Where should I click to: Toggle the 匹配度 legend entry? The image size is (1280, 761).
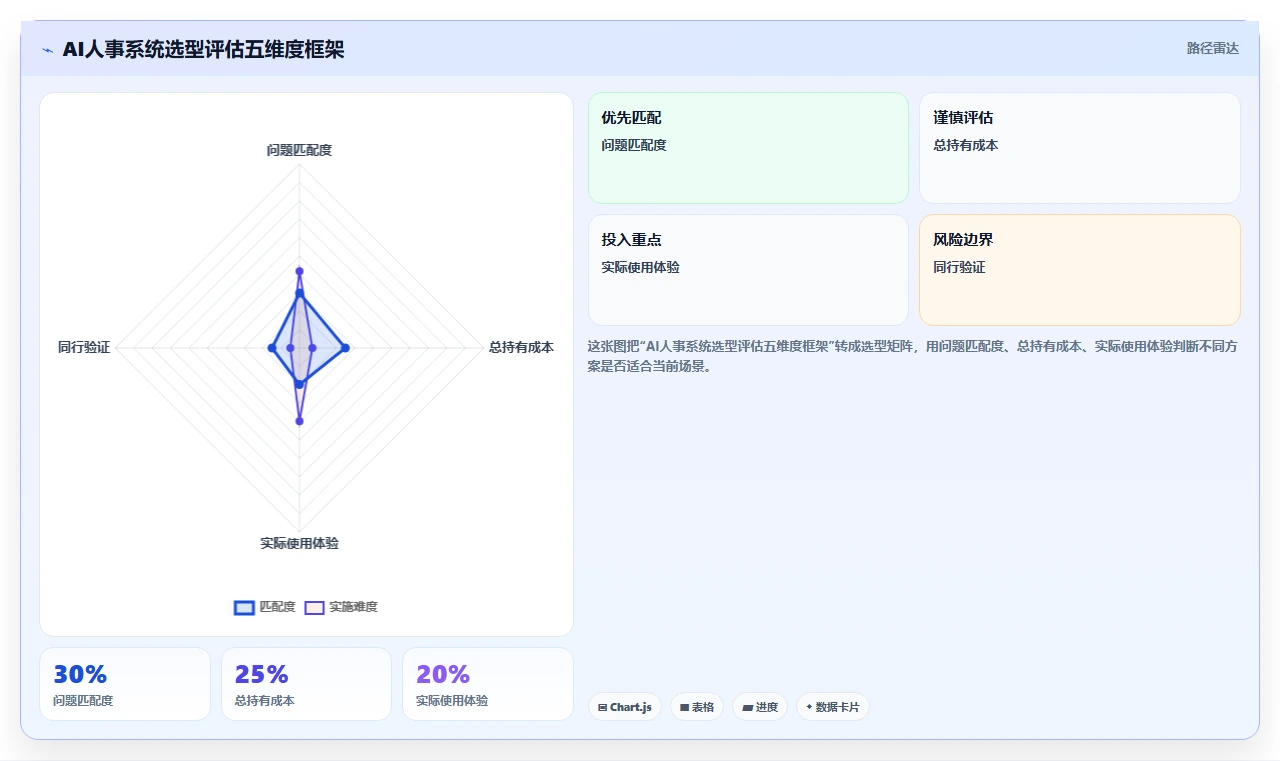click(265, 607)
